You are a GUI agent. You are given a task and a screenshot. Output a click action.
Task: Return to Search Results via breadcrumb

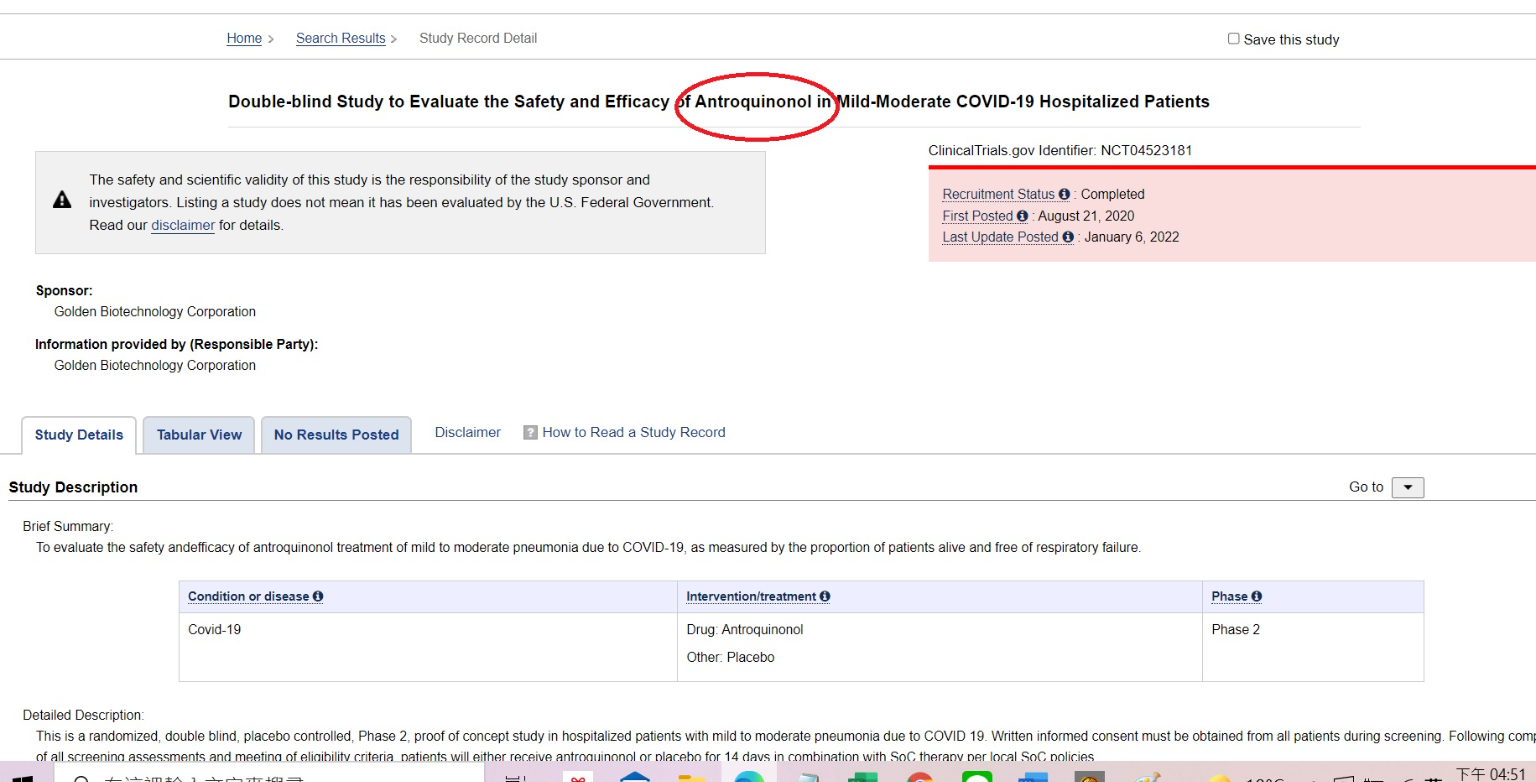[x=340, y=38]
